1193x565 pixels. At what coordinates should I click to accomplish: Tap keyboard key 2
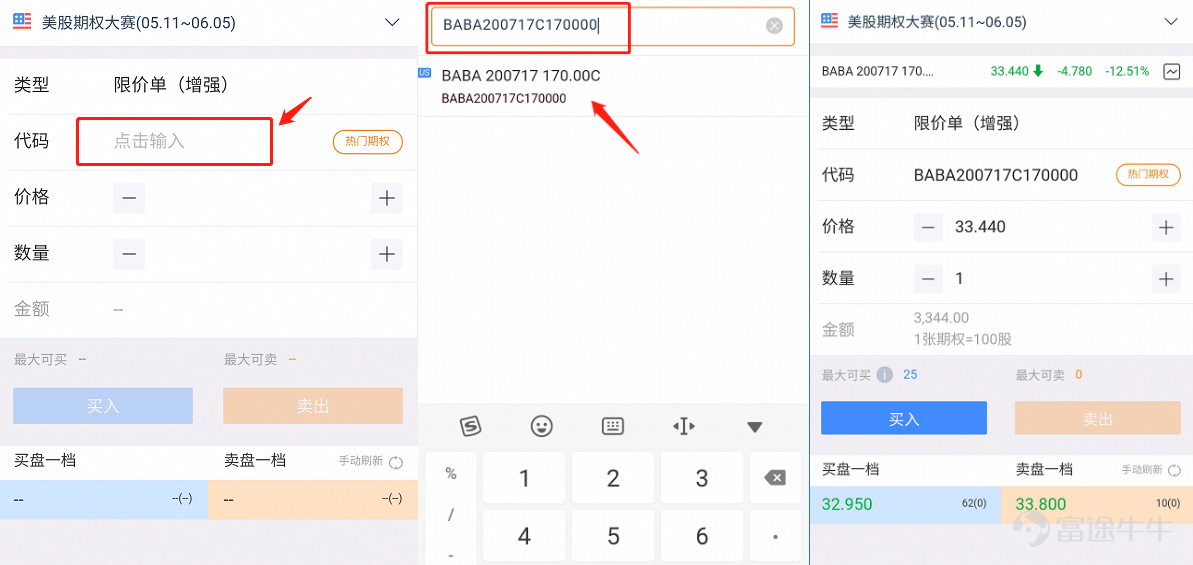[612, 478]
